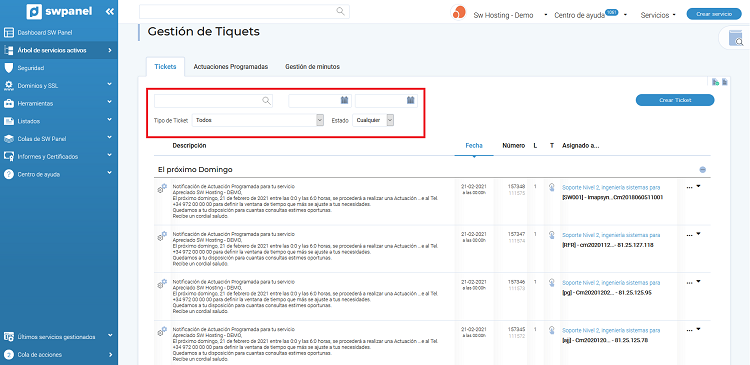Click the Colas de SW Panel icon
This screenshot has width=750, height=365.
pyautogui.click(x=8, y=139)
